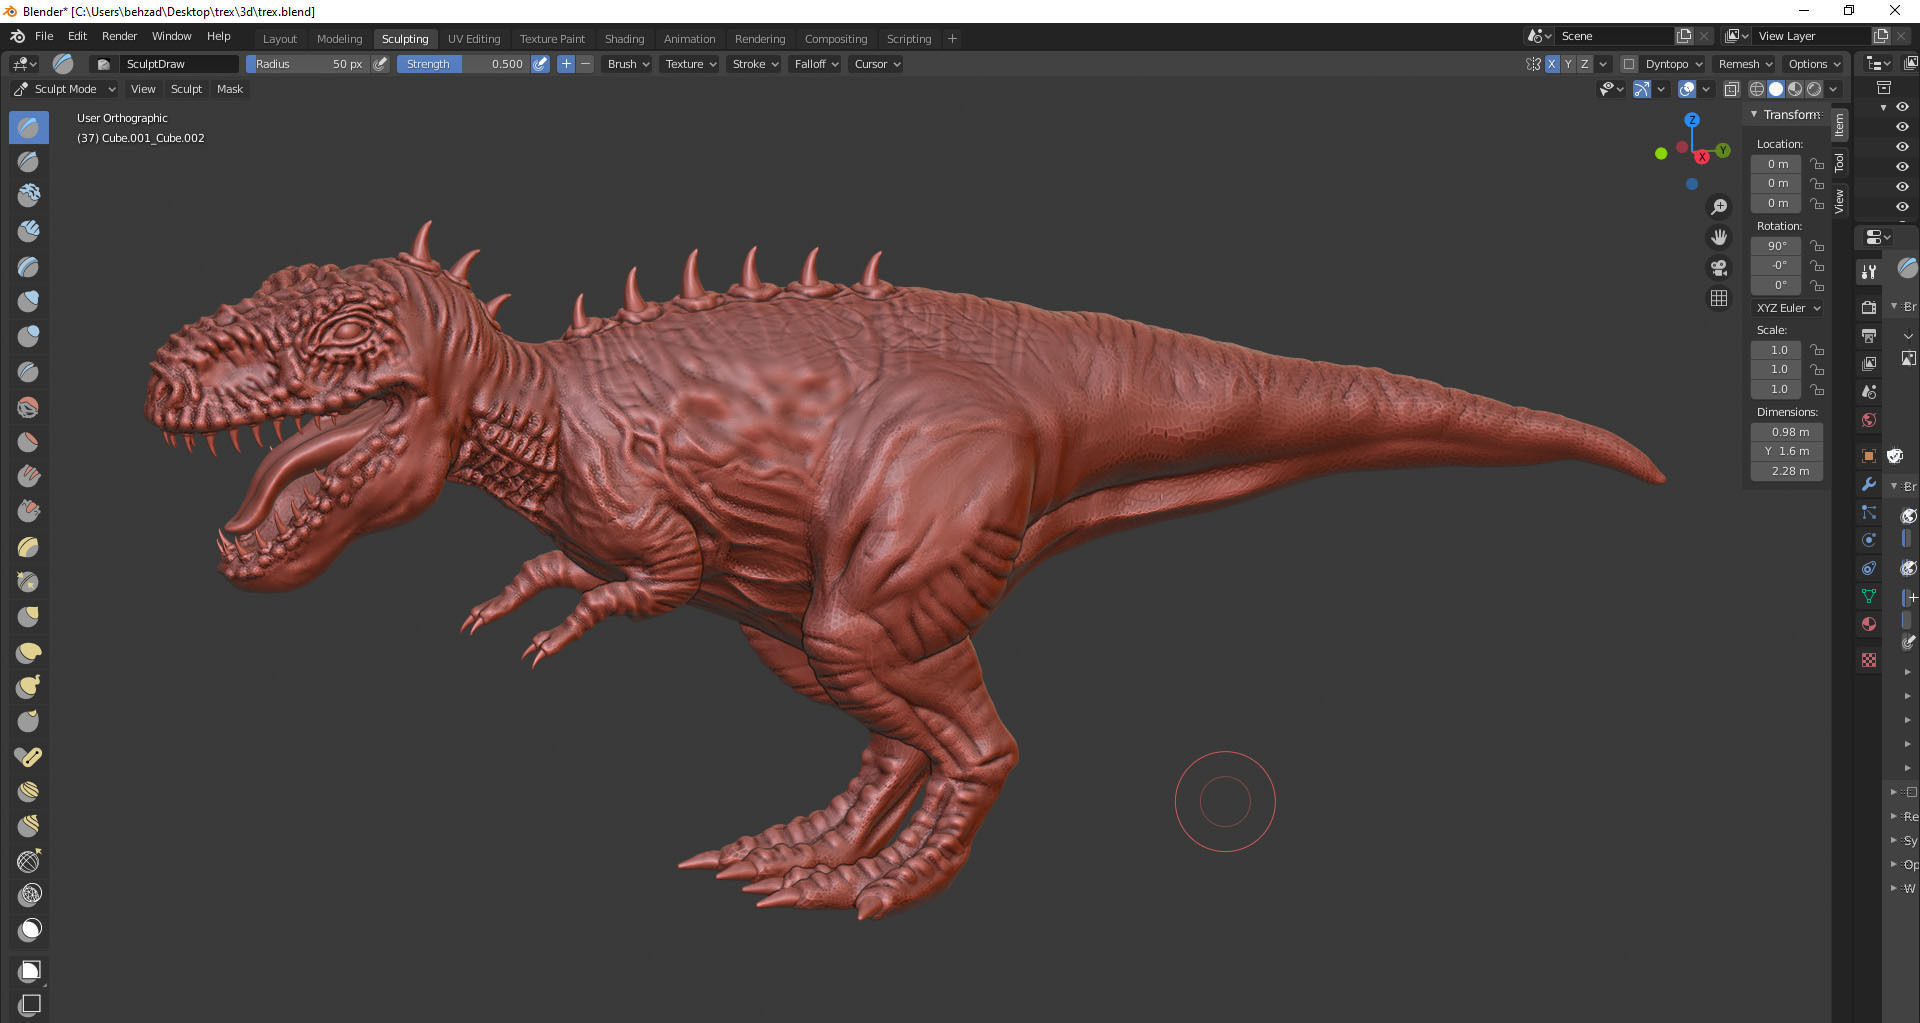Select the Crease brush tool
The width and height of the screenshot is (1920, 1023).
pos(29,371)
